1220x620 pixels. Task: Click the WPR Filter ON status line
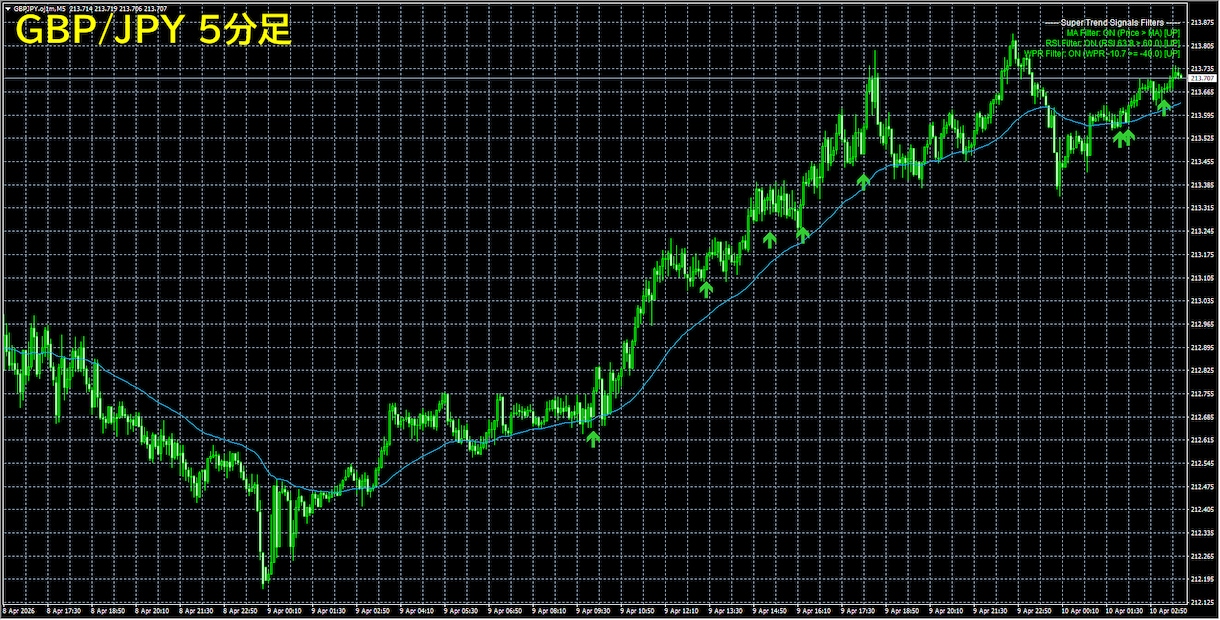(1103, 54)
